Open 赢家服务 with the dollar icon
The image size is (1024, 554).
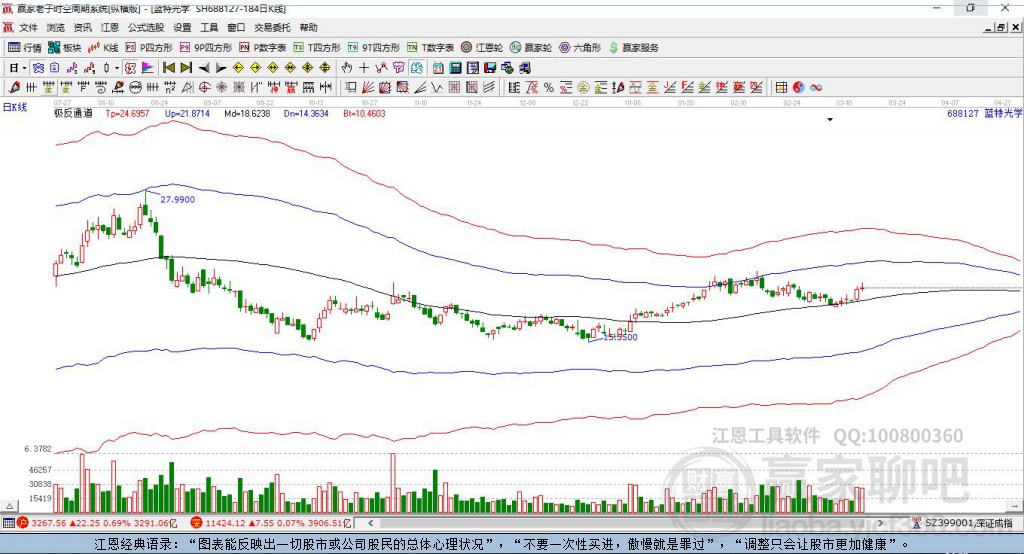pos(633,48)
